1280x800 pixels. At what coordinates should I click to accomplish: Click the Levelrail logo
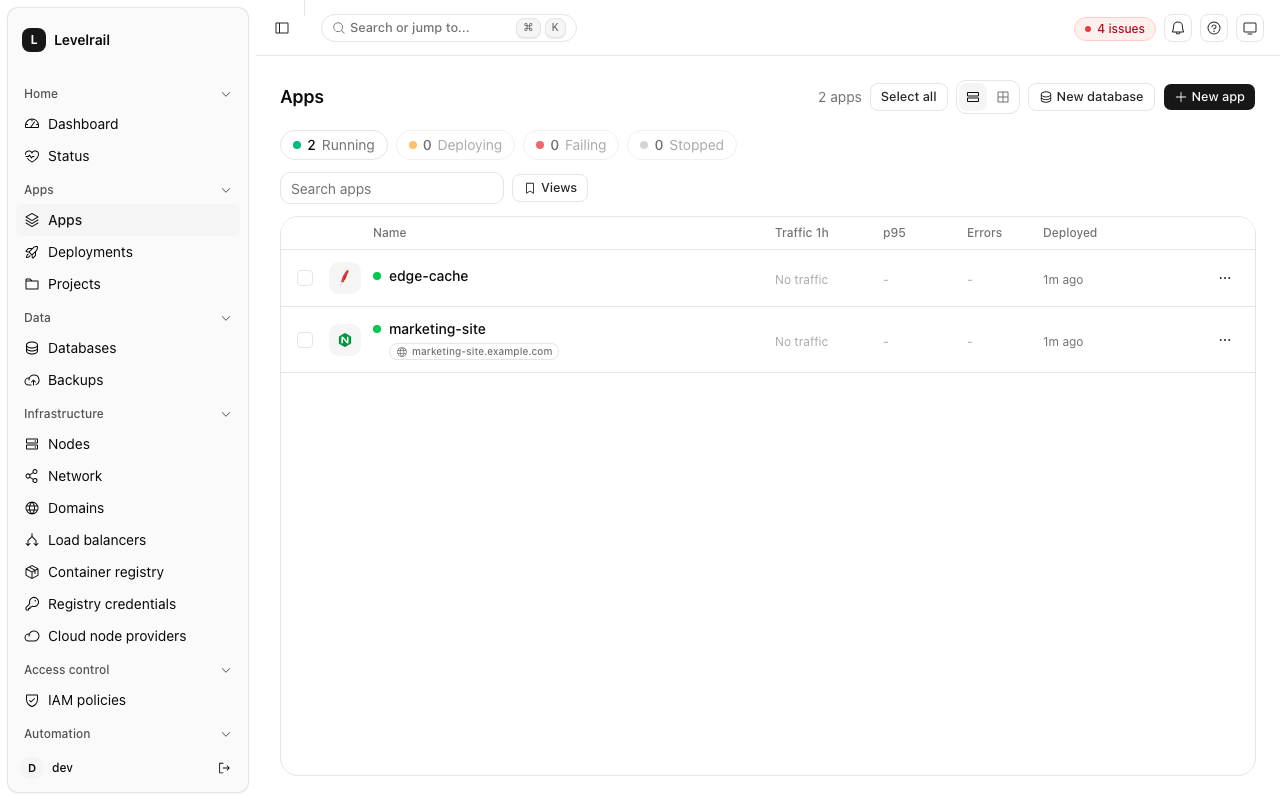(x=34, y=40)
